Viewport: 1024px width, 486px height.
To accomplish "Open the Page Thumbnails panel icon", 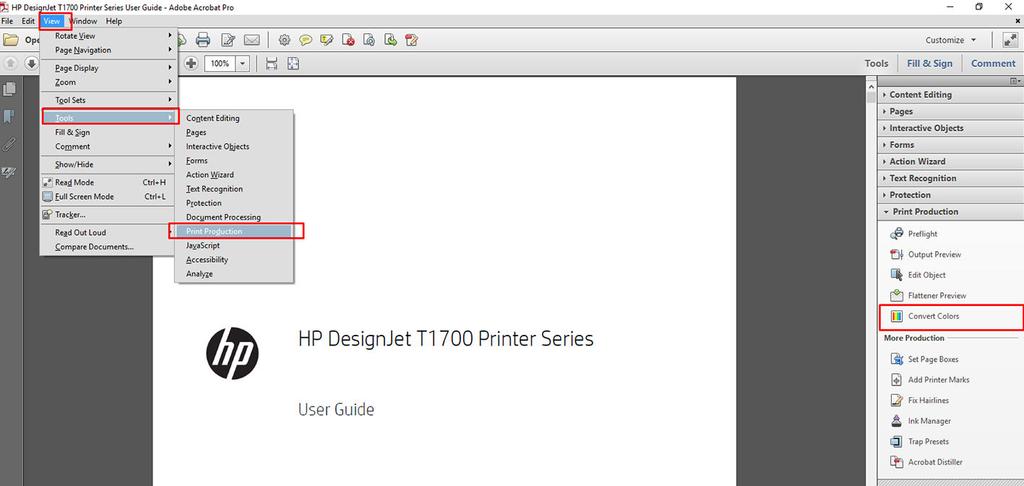I will 10,89.
